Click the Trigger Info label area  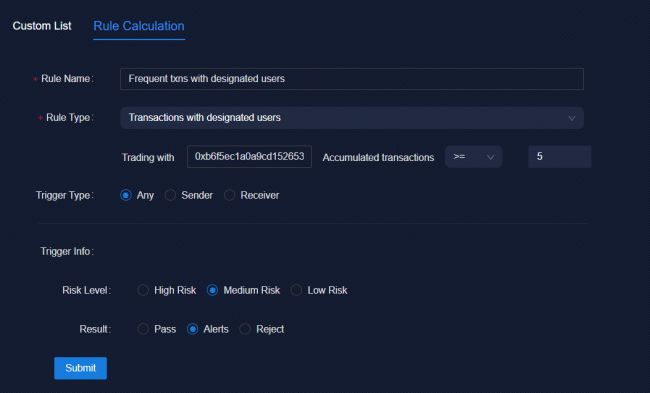(x=67, y=251)
